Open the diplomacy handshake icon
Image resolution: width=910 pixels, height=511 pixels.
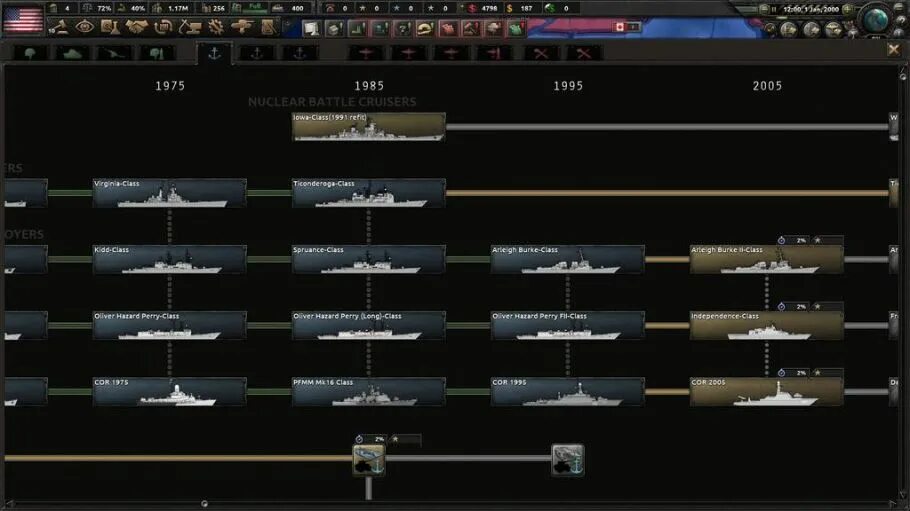(x=137, y=27)
